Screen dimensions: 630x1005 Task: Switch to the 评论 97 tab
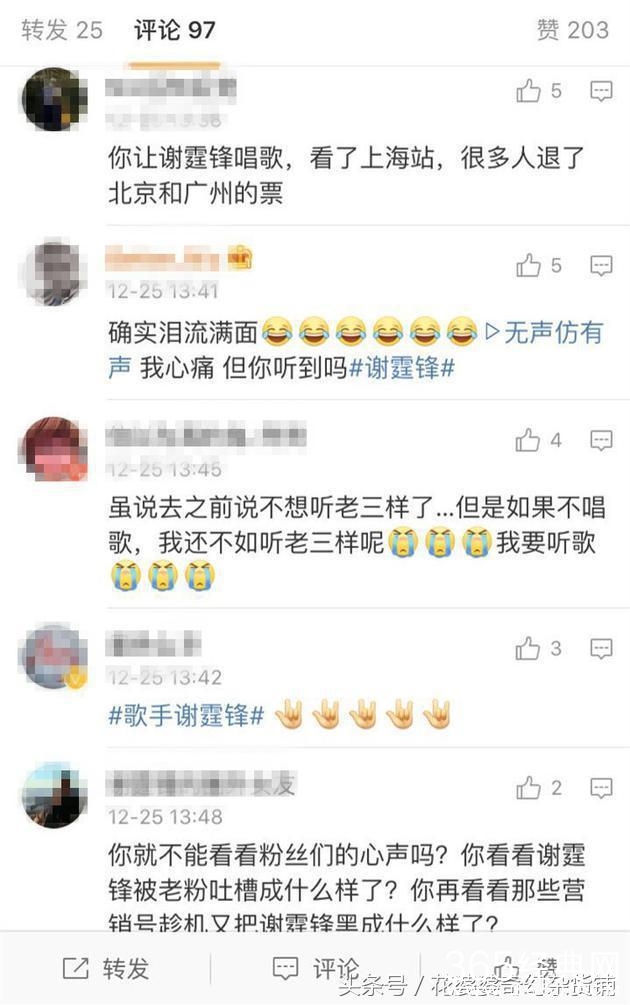point(174,29)
